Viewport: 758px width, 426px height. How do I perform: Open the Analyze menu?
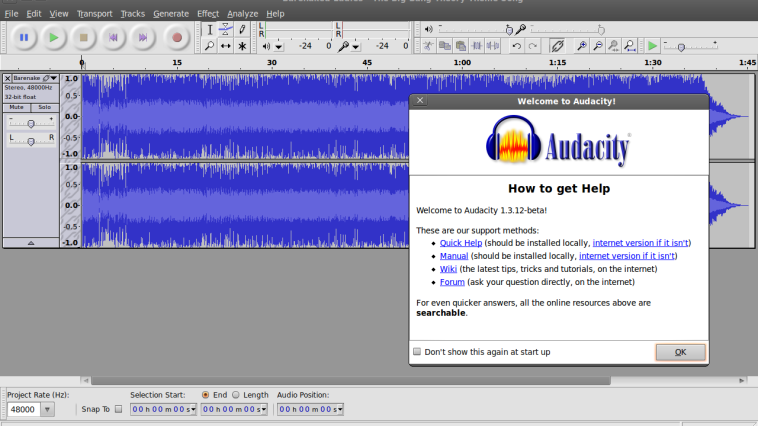pos(242,14)
